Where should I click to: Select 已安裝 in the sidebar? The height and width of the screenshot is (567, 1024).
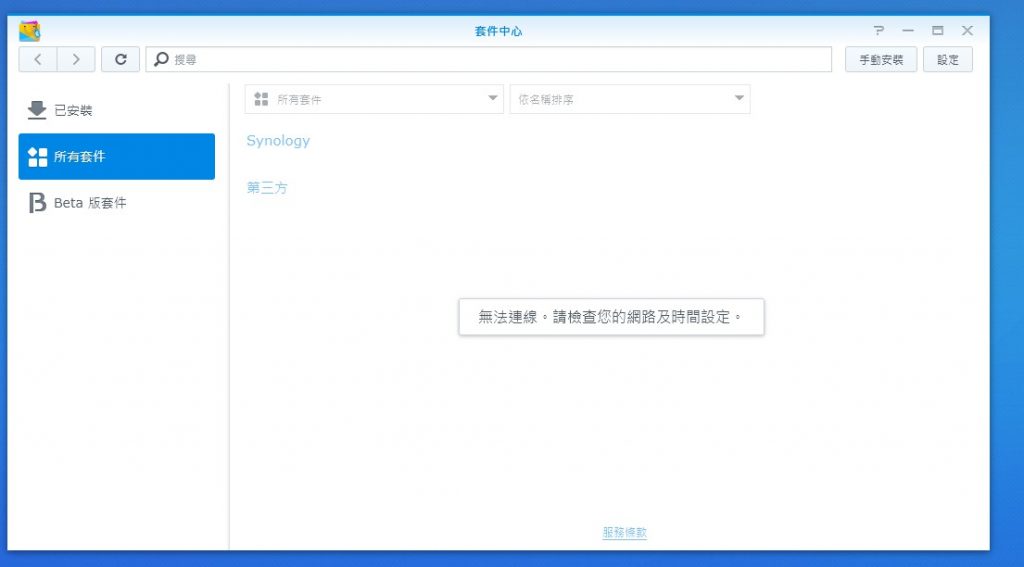116,110
